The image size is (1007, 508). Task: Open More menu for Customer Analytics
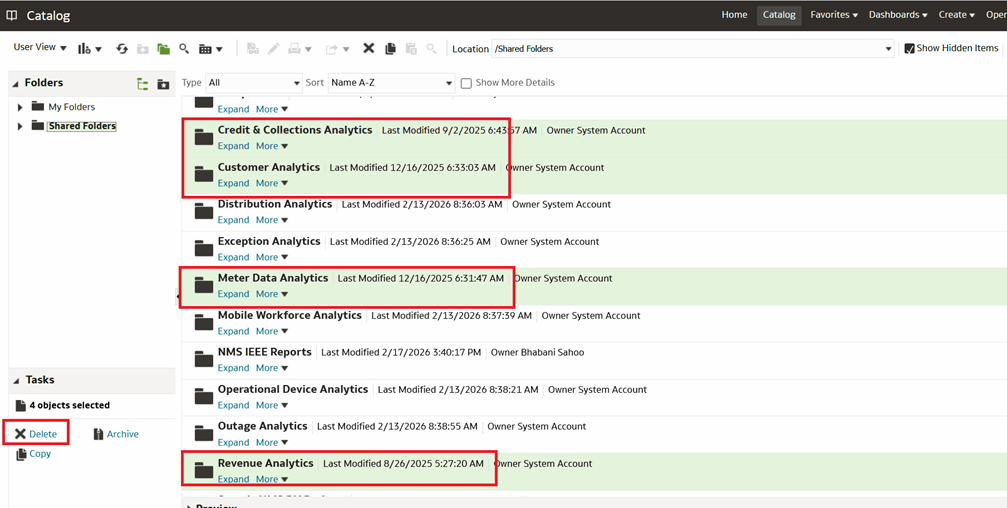tap(272, 184)
